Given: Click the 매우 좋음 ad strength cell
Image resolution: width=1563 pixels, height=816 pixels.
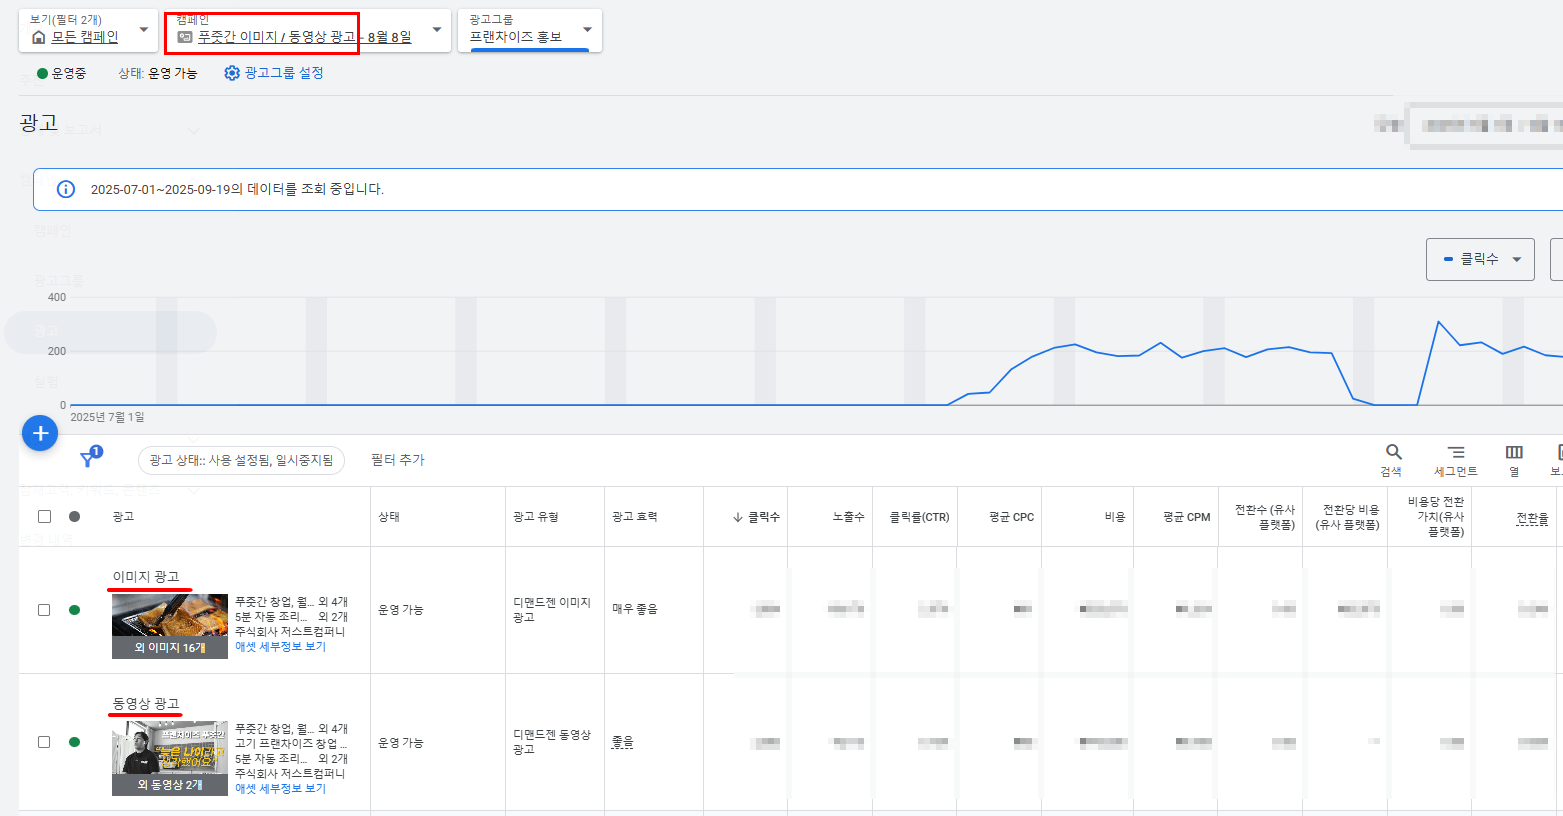Looking at the screenshot, I should click(635, 609).
